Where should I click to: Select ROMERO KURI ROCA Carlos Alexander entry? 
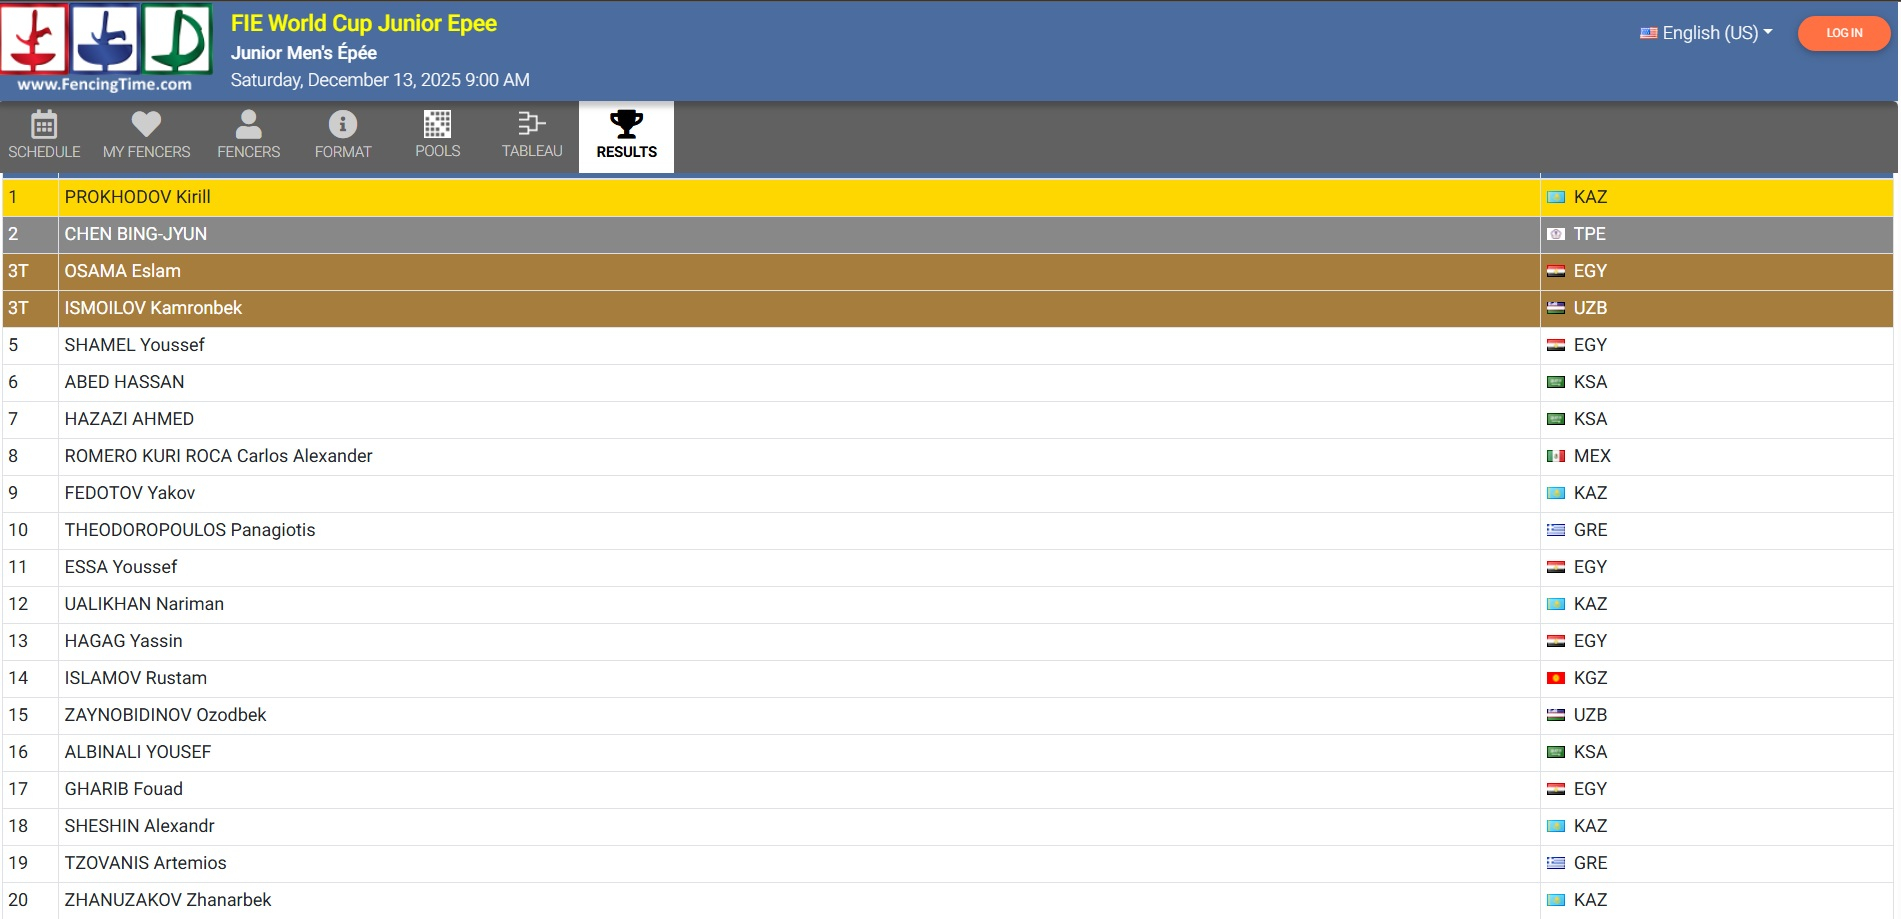point(218,456)
